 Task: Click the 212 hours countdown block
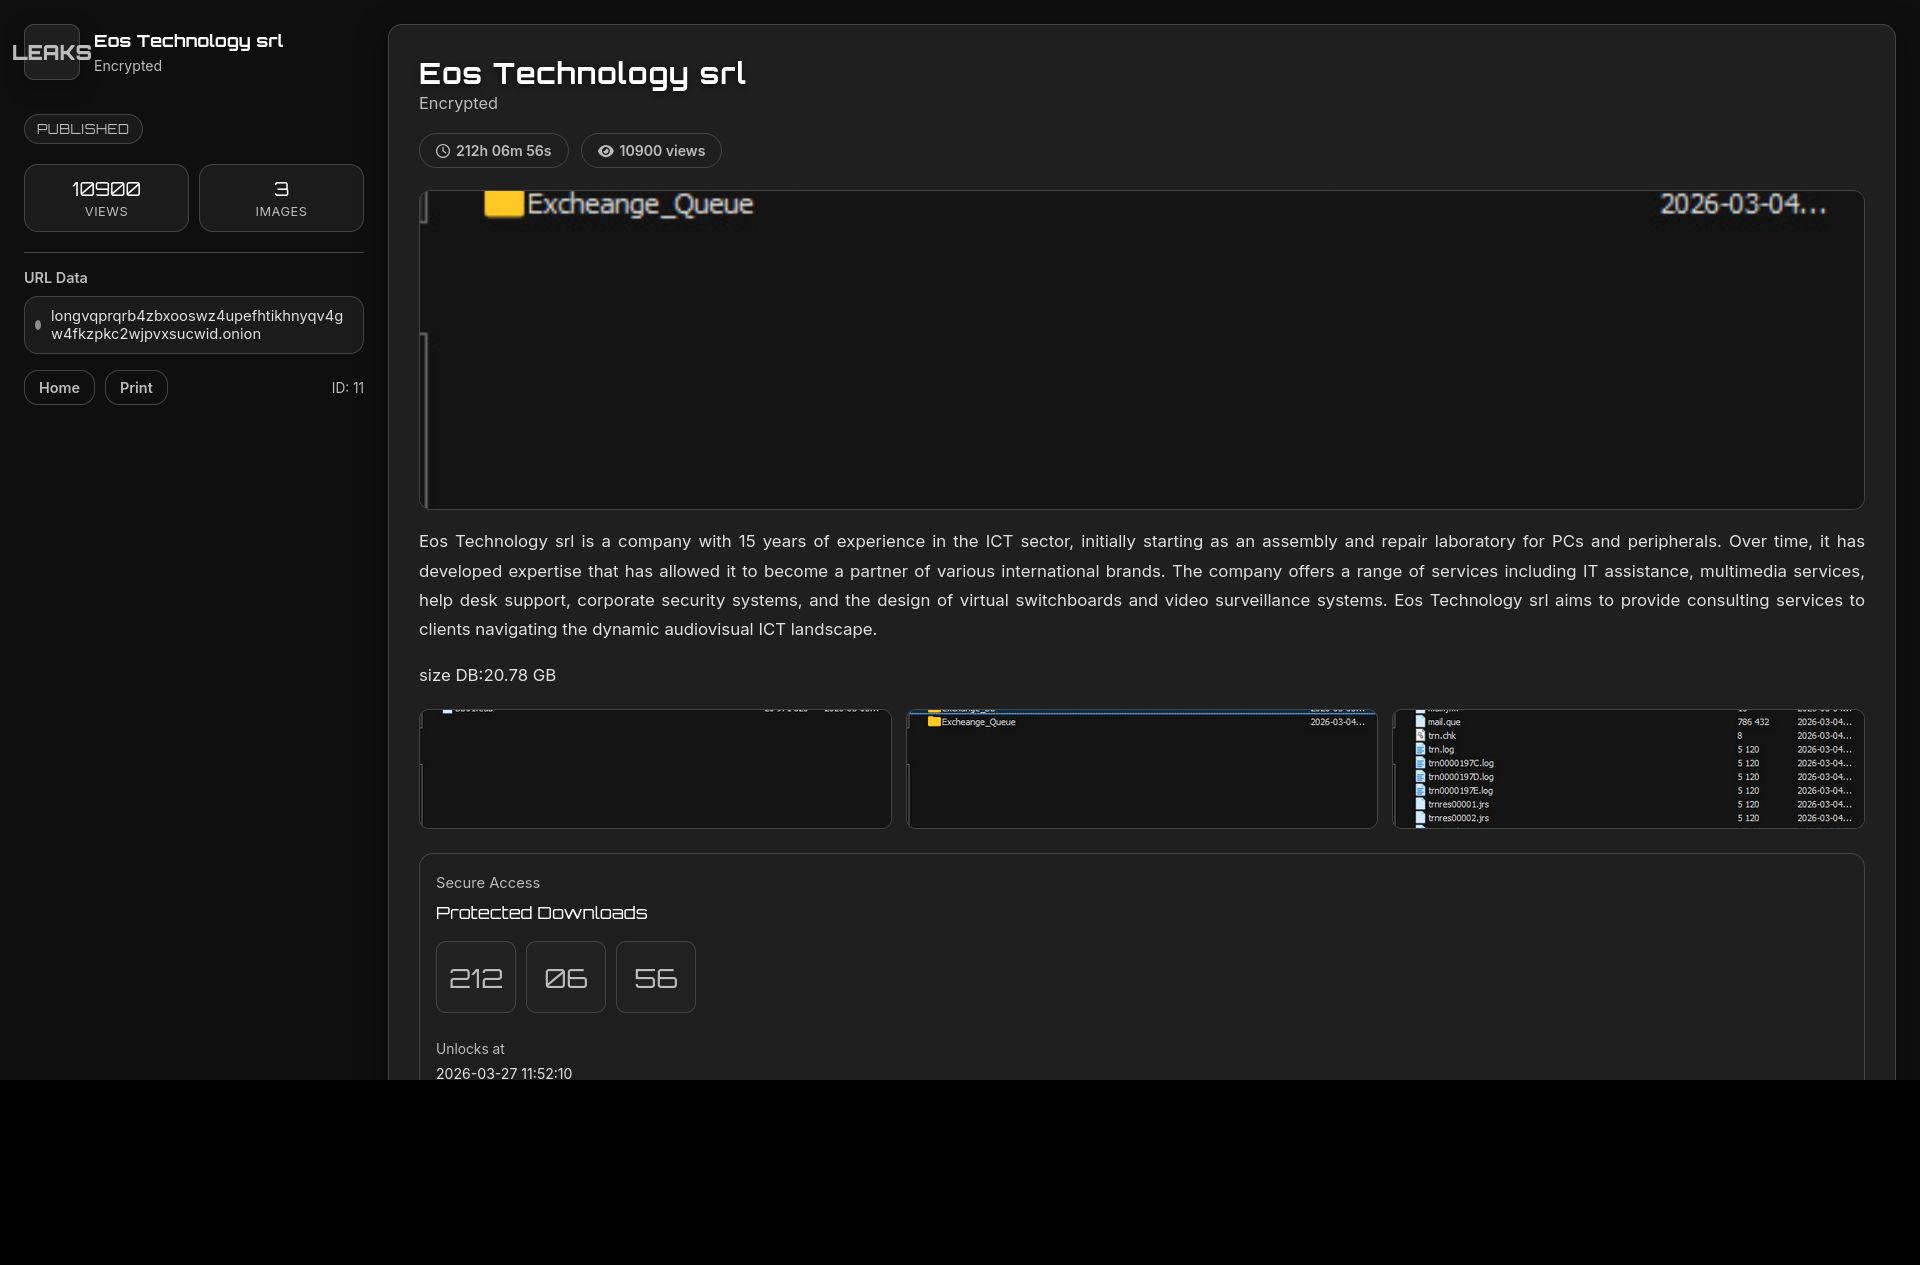tap(475, 976)
